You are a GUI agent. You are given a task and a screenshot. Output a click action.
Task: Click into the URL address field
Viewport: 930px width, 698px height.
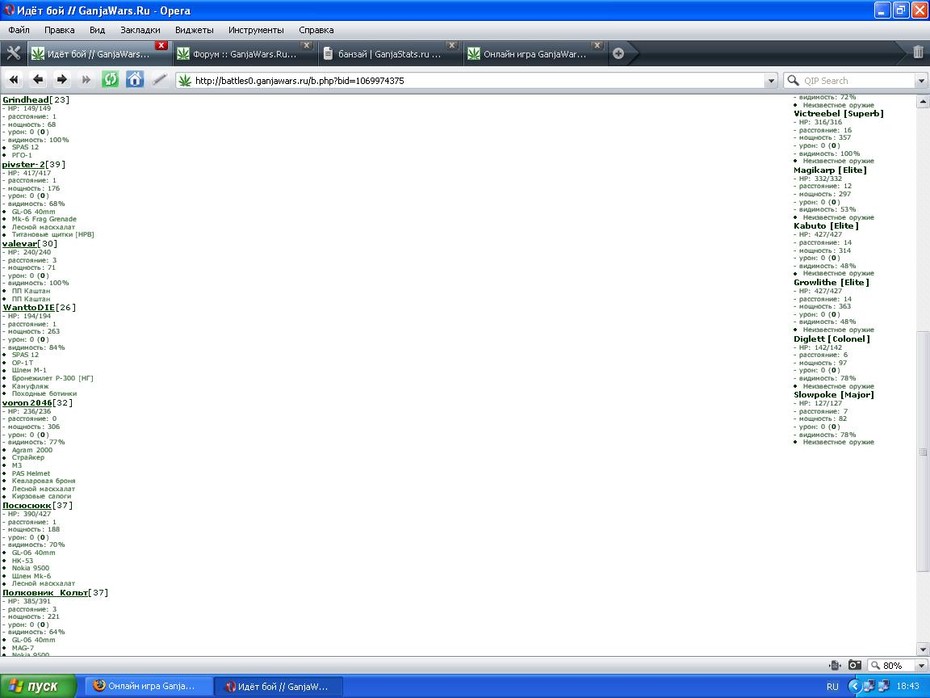tap(477, 81)
